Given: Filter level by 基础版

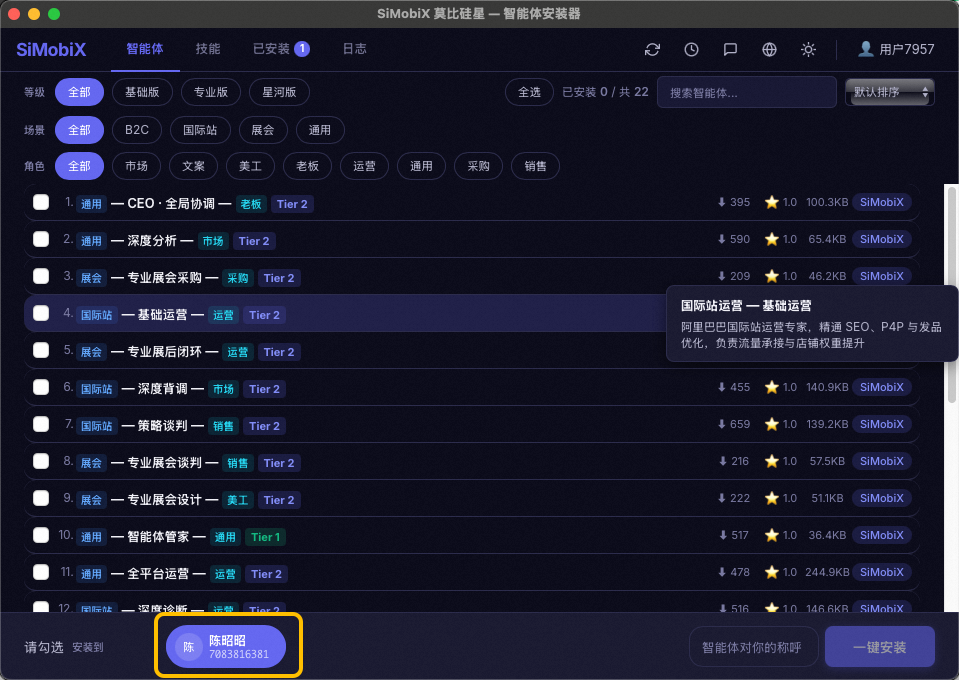Looking at the screenshot, I should (143, 92).
